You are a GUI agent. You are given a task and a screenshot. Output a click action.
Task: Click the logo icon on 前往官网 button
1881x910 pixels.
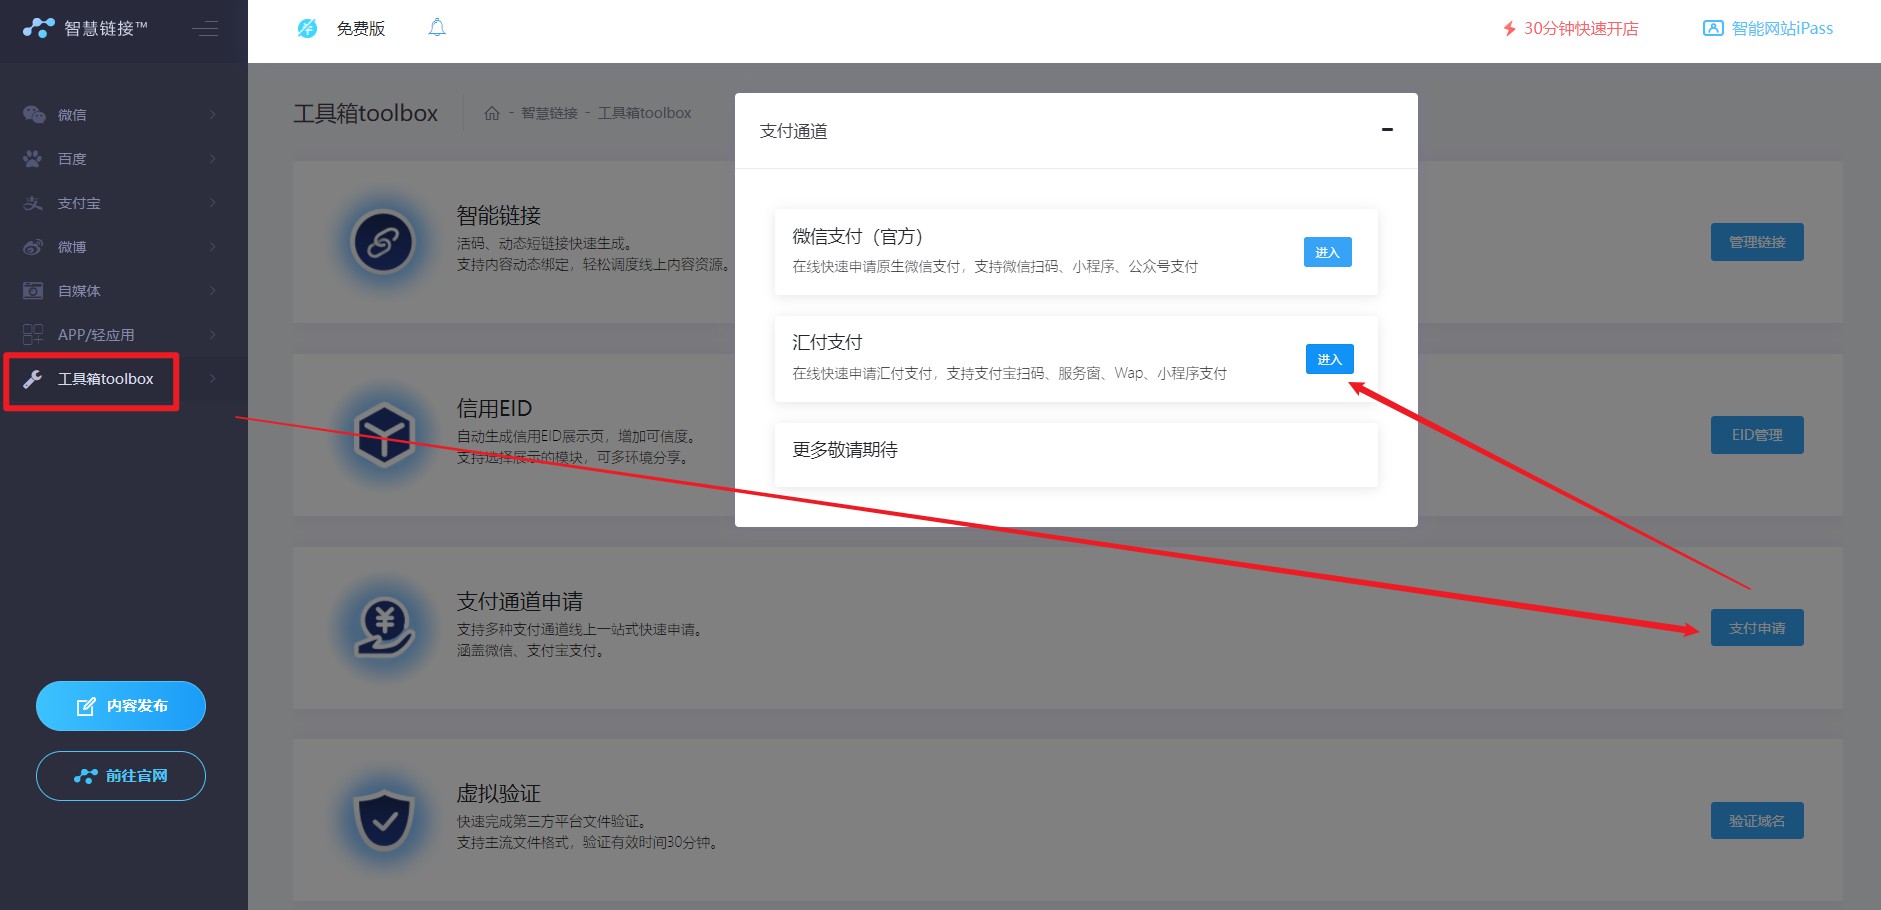coord(86,776)
